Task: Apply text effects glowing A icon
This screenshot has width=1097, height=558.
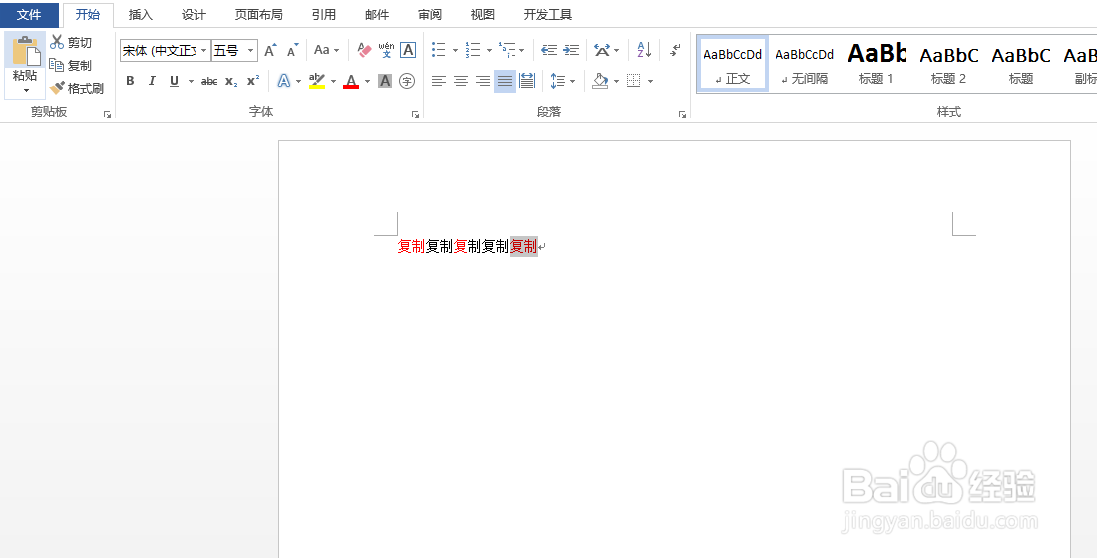Action: pyautogui.click(x=284, y=81)
